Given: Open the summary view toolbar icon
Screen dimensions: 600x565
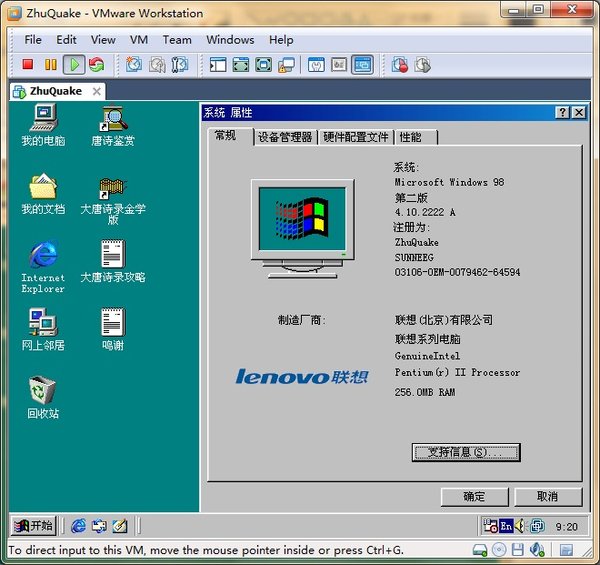Looking at the screenshot, I should (x=316, y=65).
